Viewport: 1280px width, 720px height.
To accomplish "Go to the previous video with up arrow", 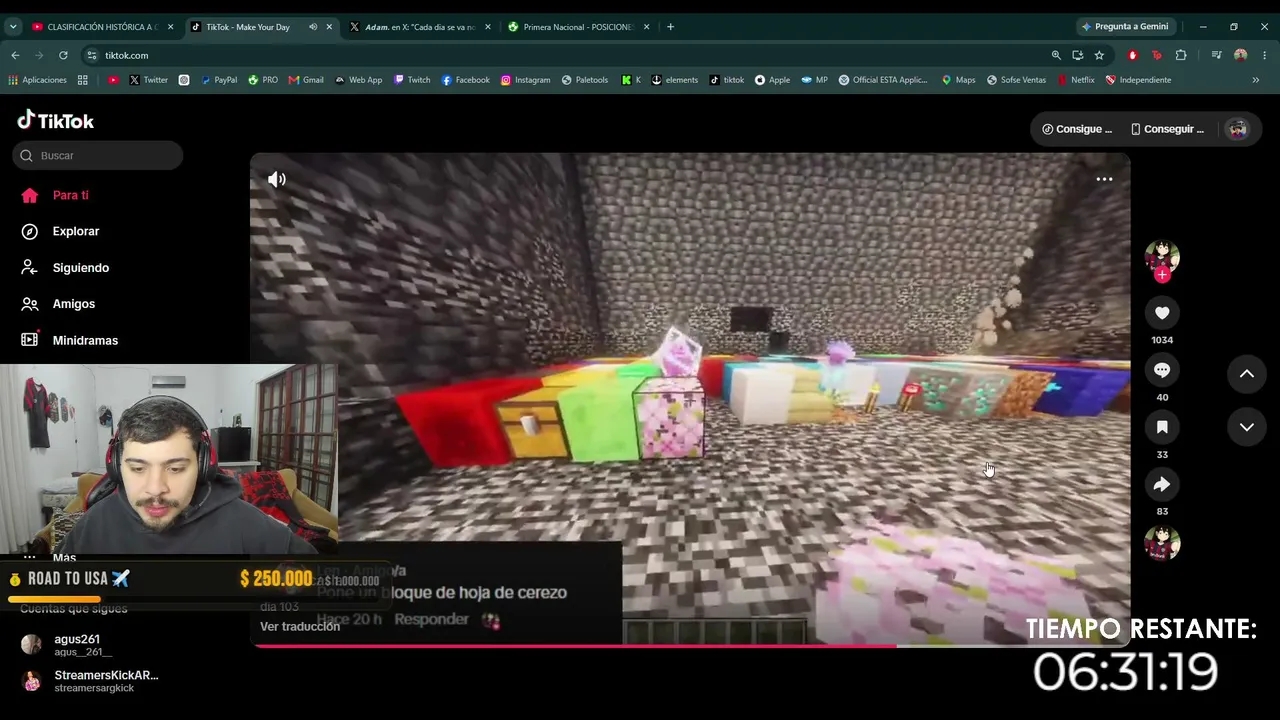I will [x=1247, y=374].
